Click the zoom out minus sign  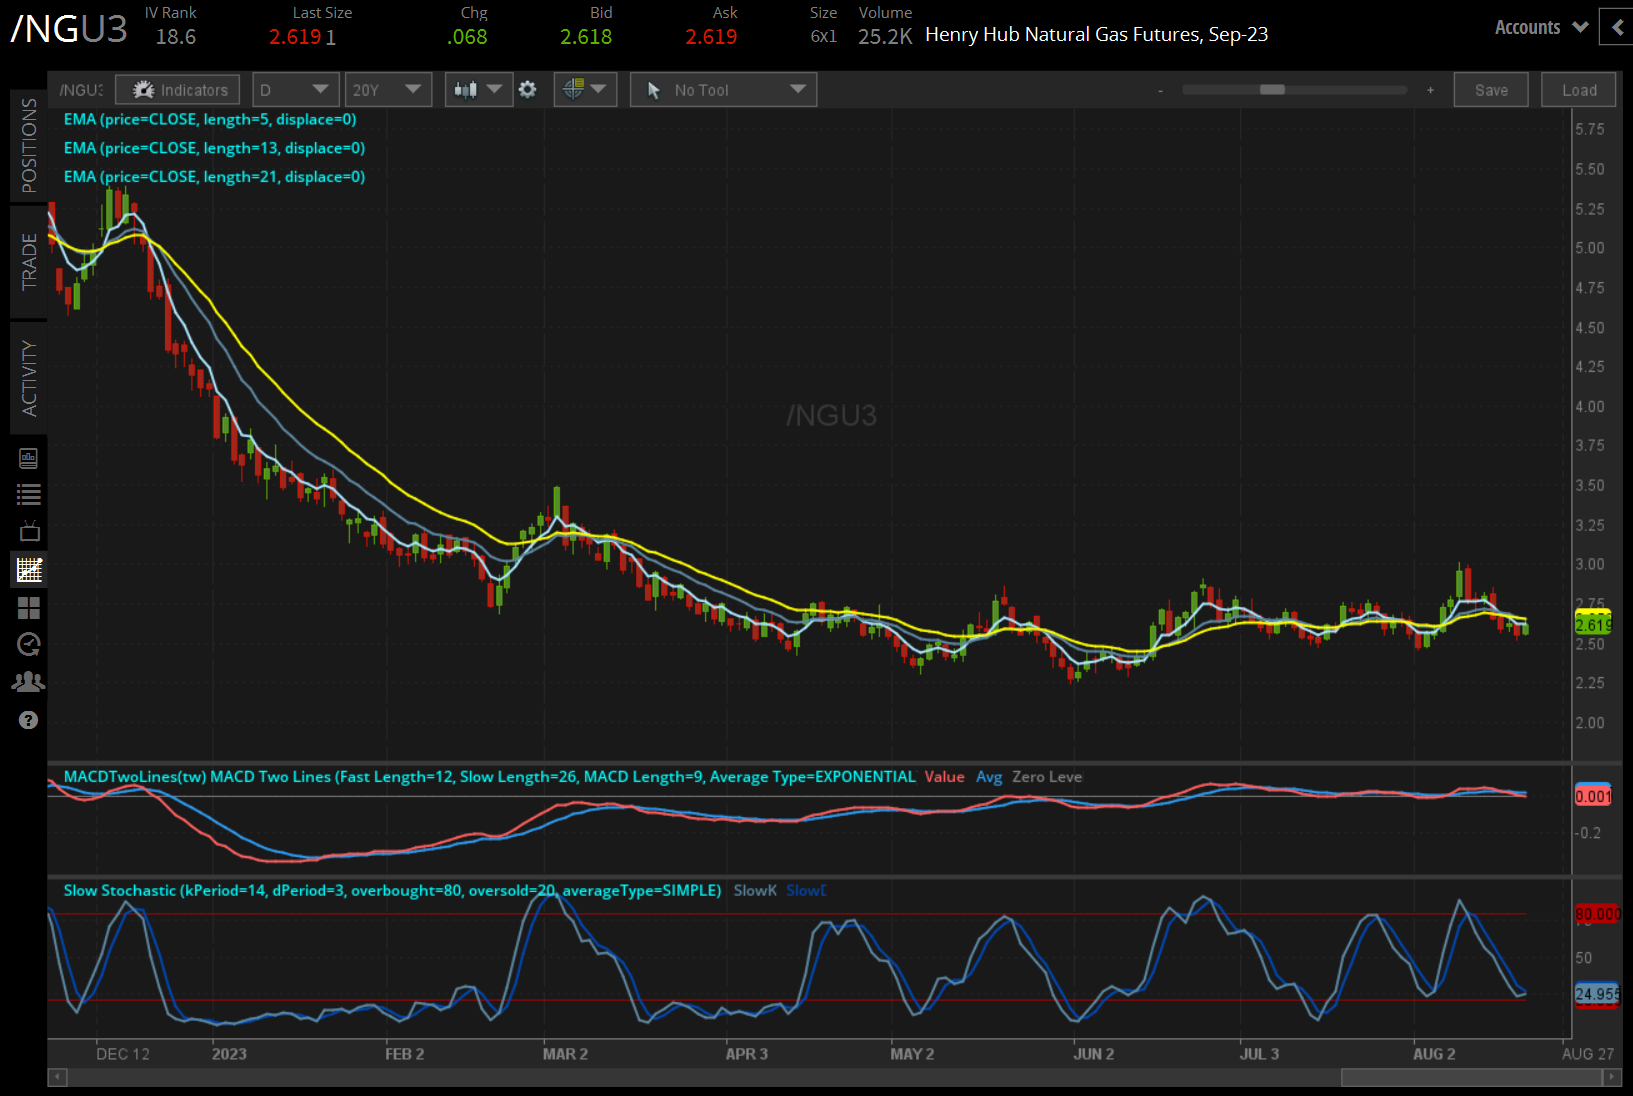[1160, 90]
